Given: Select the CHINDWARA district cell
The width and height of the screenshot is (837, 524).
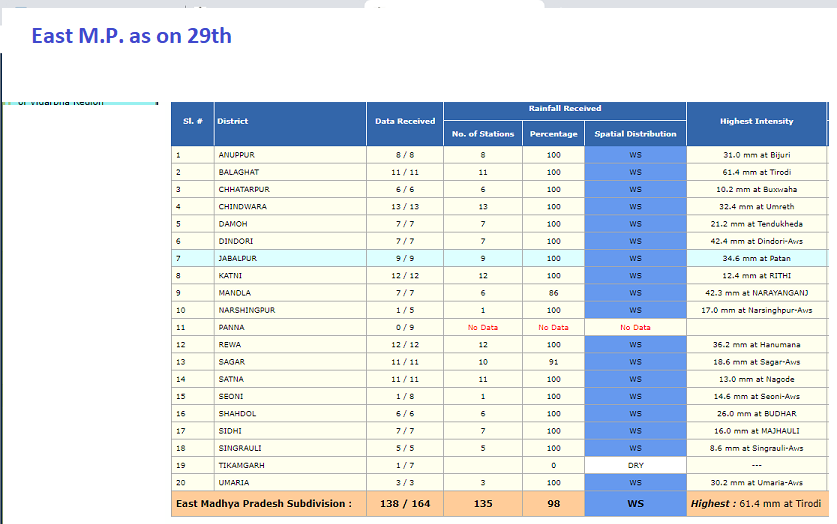Looking at the screenshot, I should point(290,207).
